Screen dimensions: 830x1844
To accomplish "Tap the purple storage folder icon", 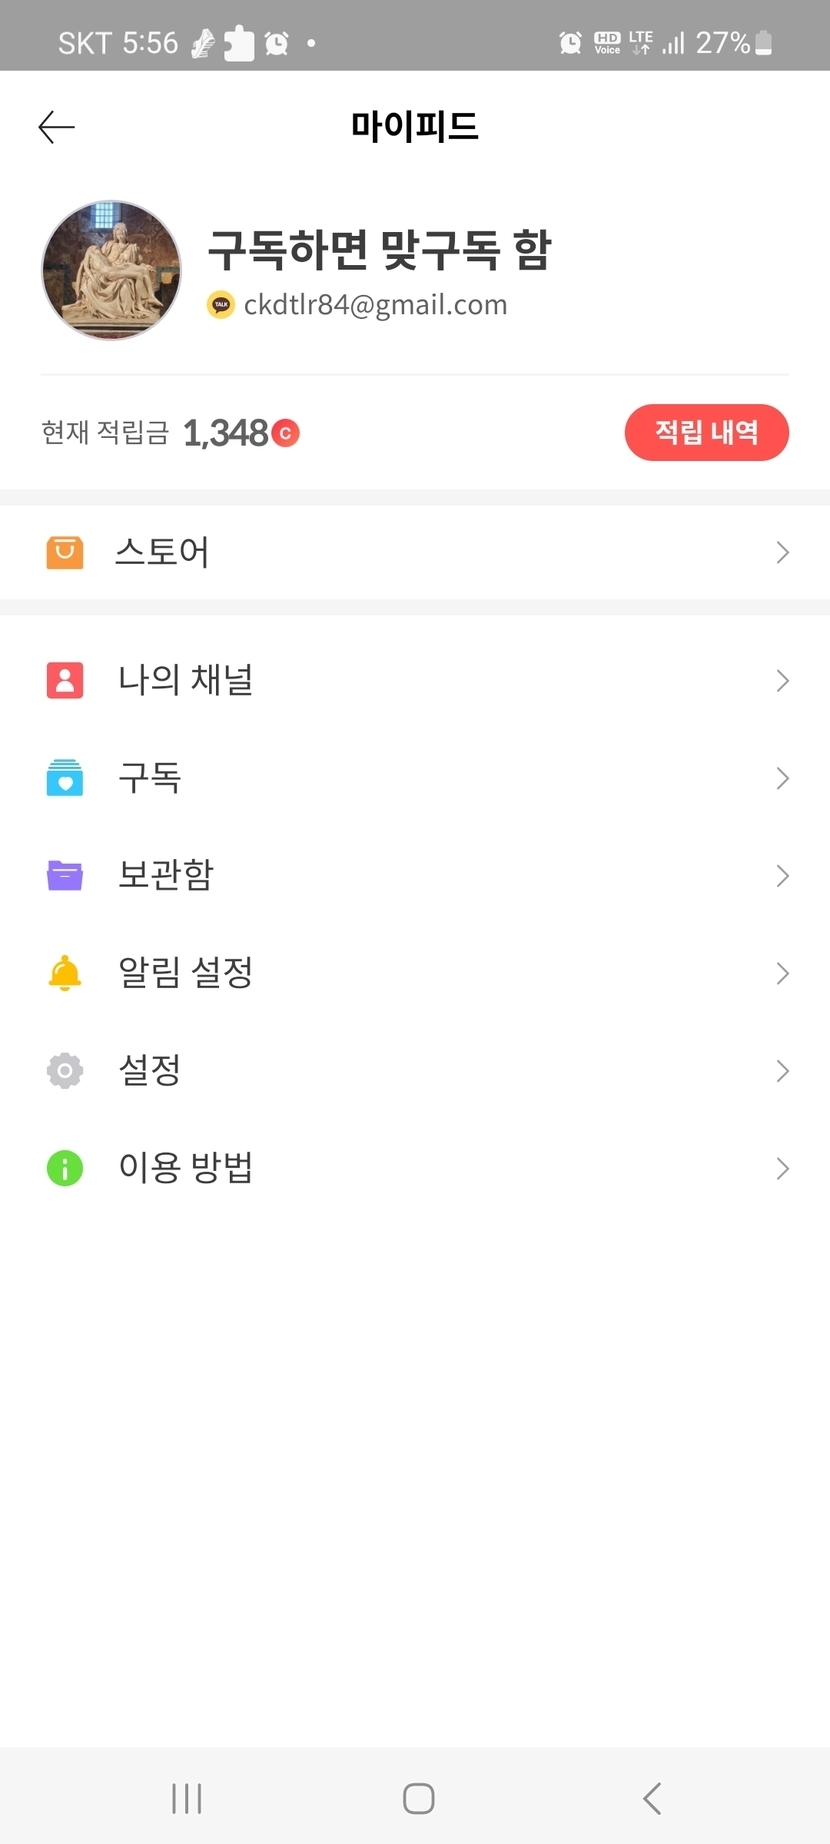I will click(x=65, y=875).
